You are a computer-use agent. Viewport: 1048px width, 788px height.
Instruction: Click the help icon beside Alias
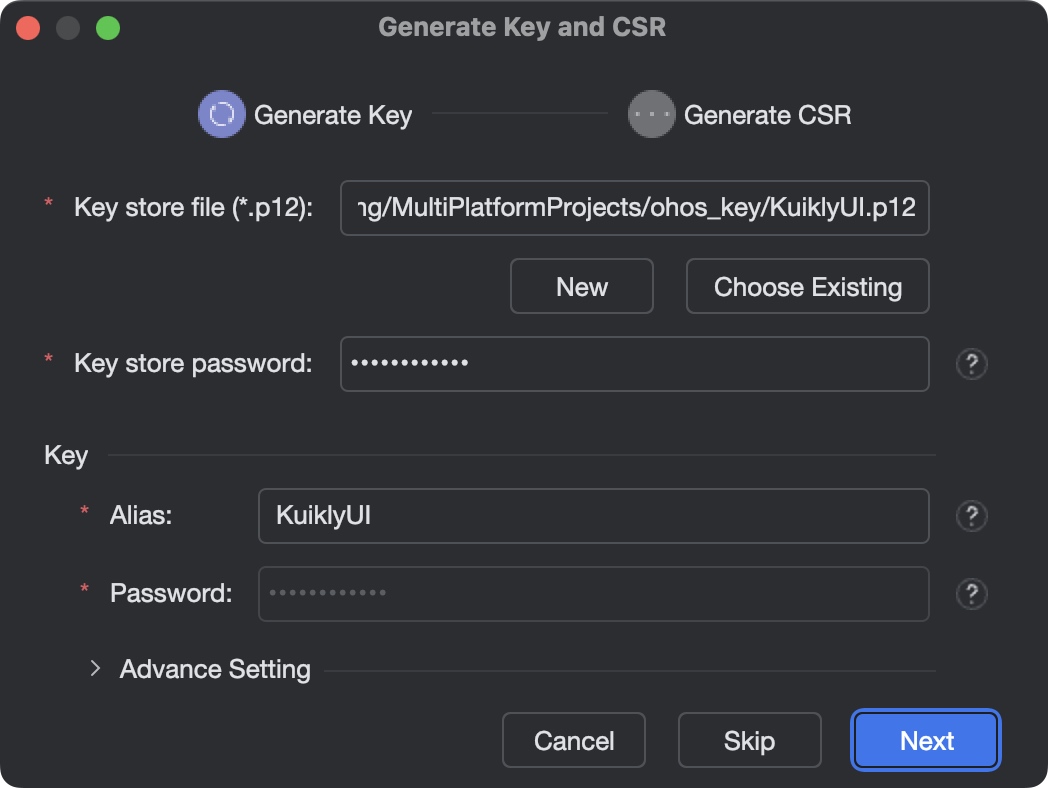coord(971,516)
